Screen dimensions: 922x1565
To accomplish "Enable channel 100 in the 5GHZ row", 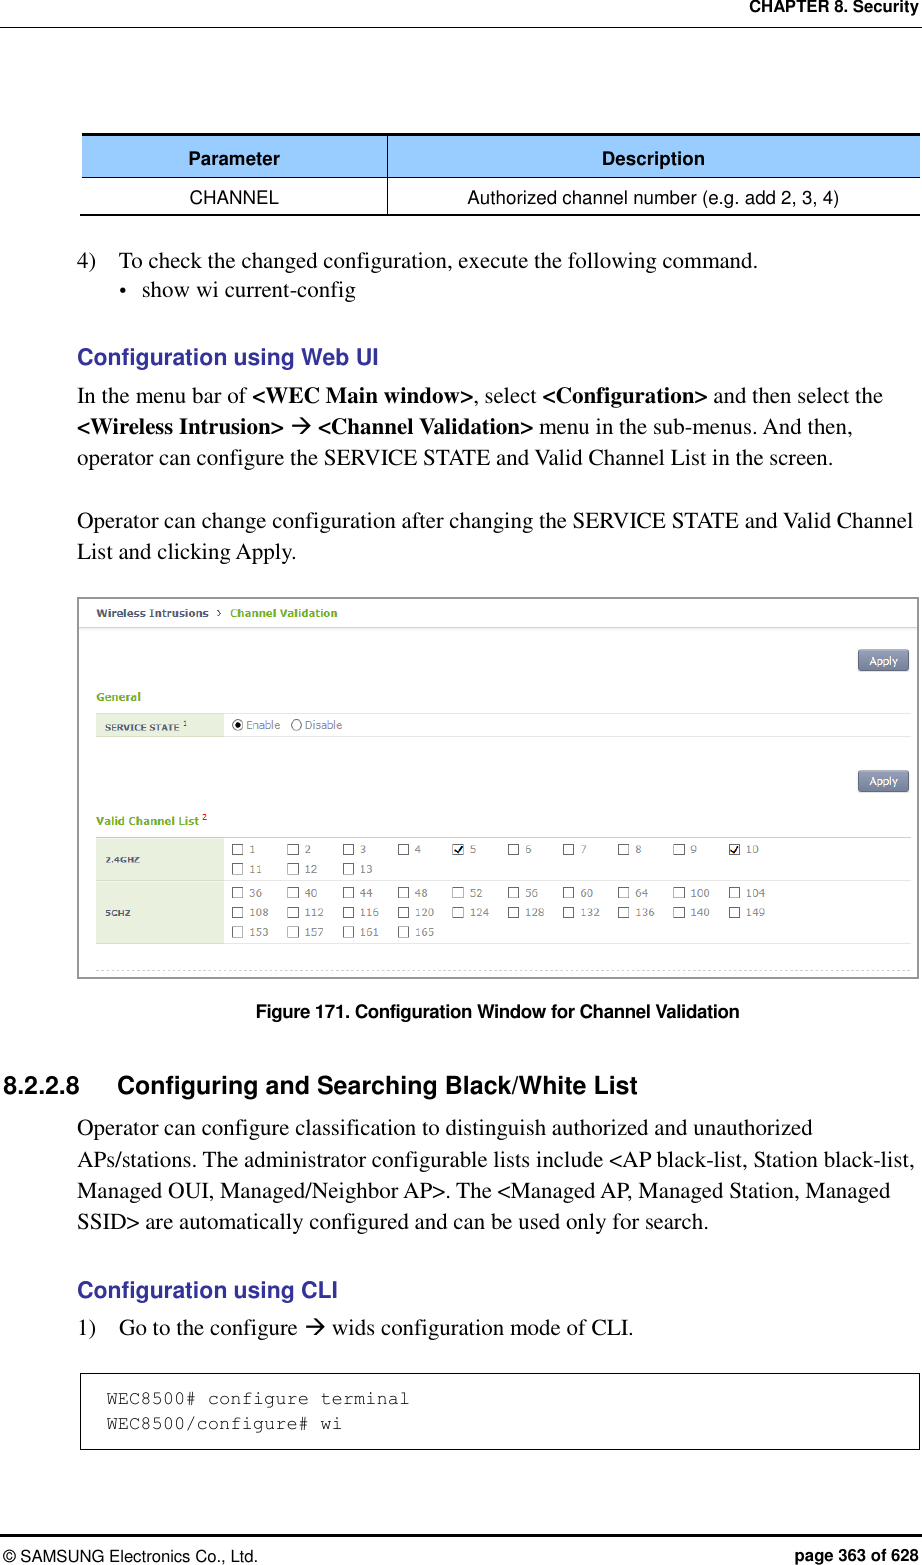I will [678, 892].
